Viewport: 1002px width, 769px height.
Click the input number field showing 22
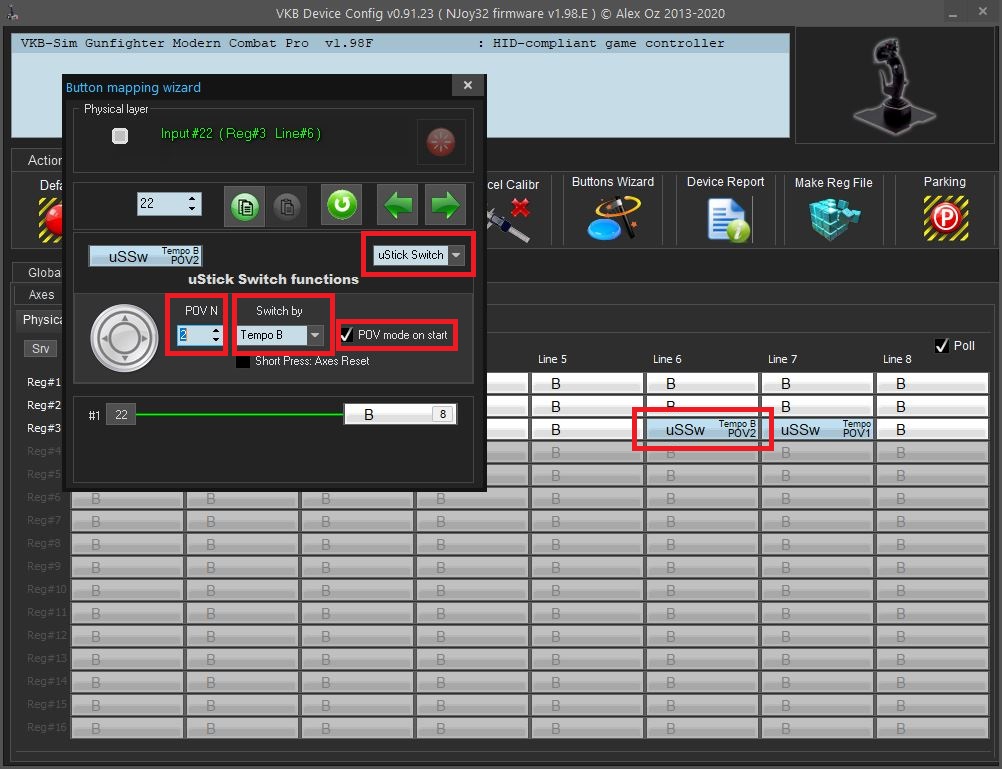(162, 204)
